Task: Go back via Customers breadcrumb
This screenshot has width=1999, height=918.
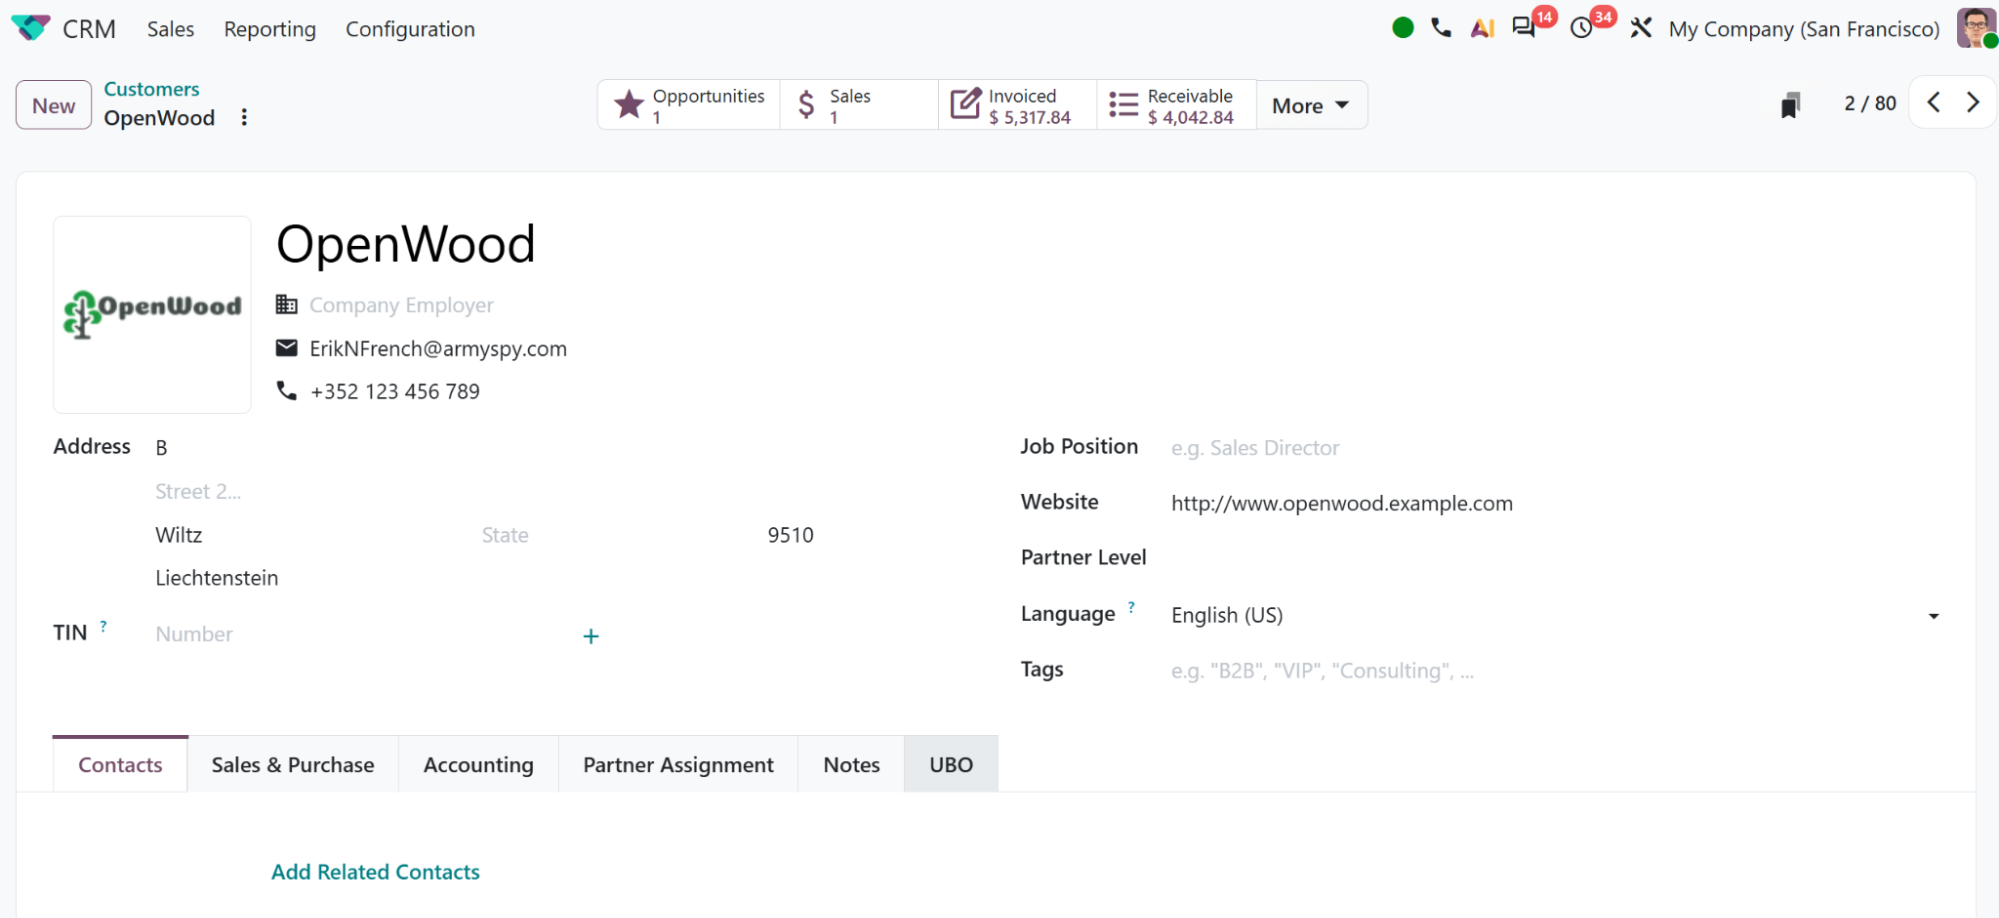Action: tap(151, 89)
